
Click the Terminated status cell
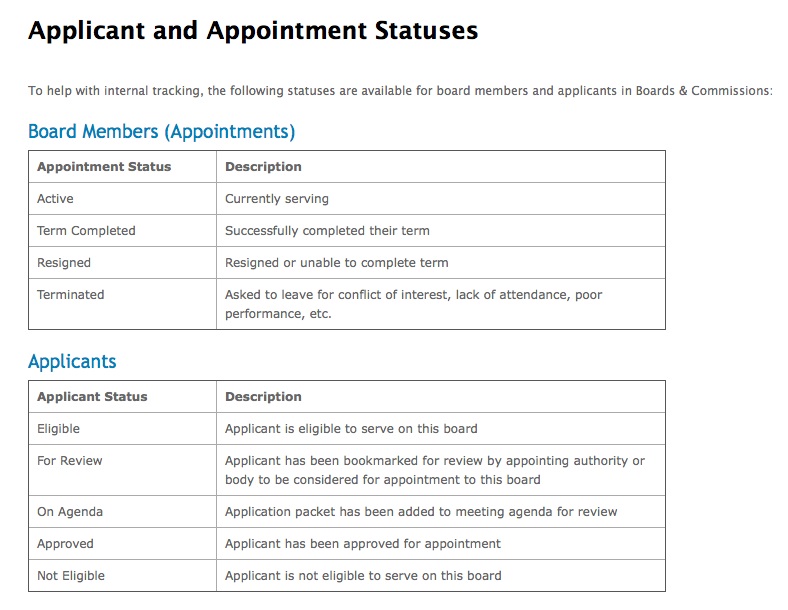click(70, 295)
